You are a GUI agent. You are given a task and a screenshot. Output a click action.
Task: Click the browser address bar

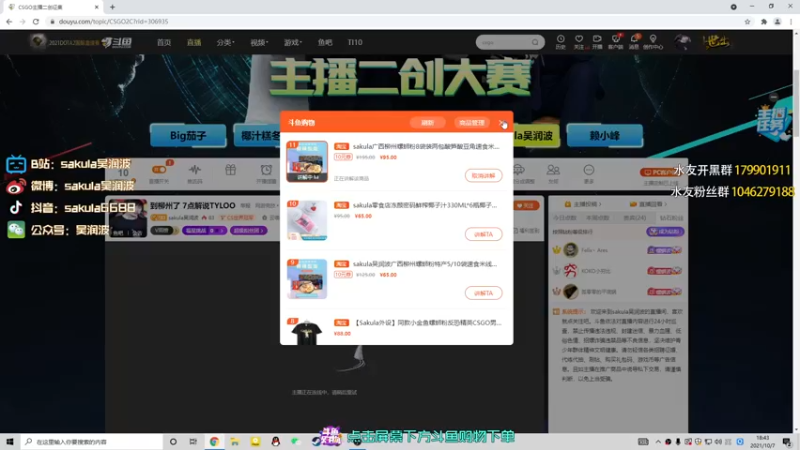393,21
